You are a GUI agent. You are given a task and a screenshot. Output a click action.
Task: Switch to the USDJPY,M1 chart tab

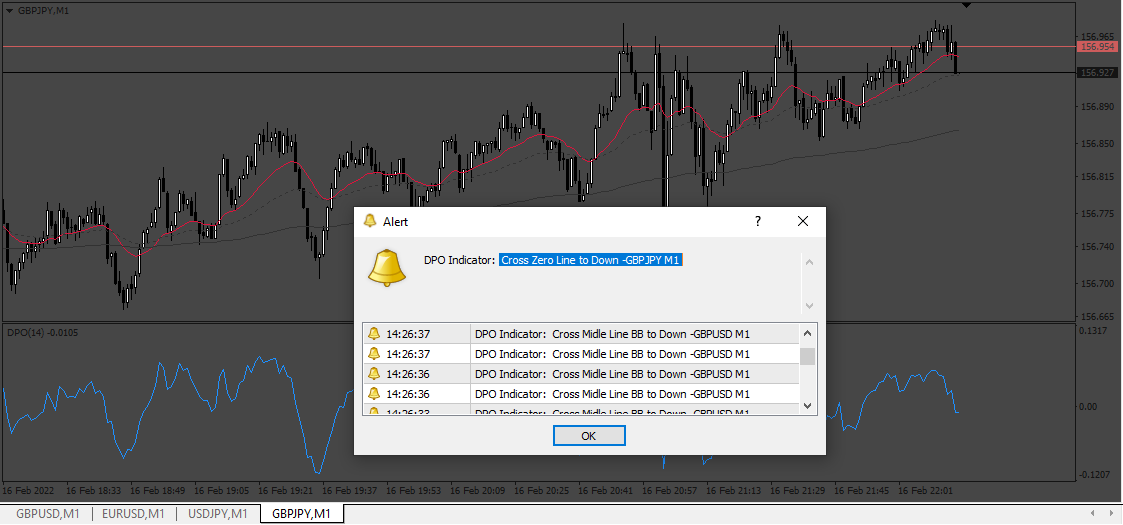pyautogui.click(x=218, y=514)
